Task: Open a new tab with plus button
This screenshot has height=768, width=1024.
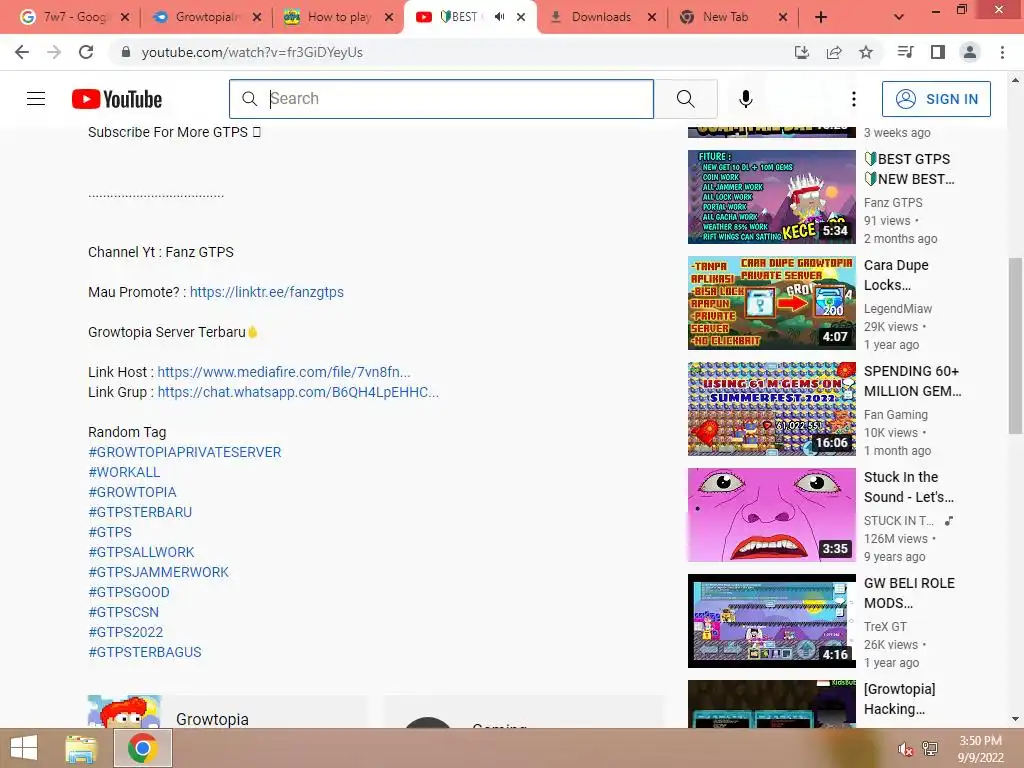Action: [x=821, y=17]
